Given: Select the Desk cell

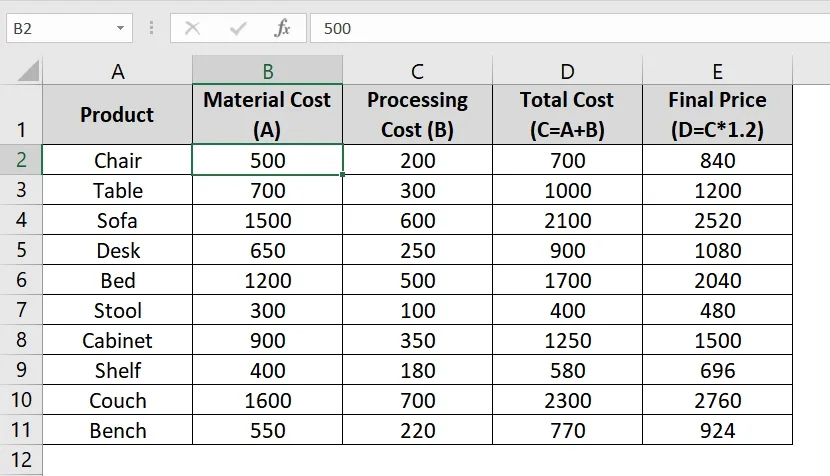Looking at the screenshot, I should [118, 250].
